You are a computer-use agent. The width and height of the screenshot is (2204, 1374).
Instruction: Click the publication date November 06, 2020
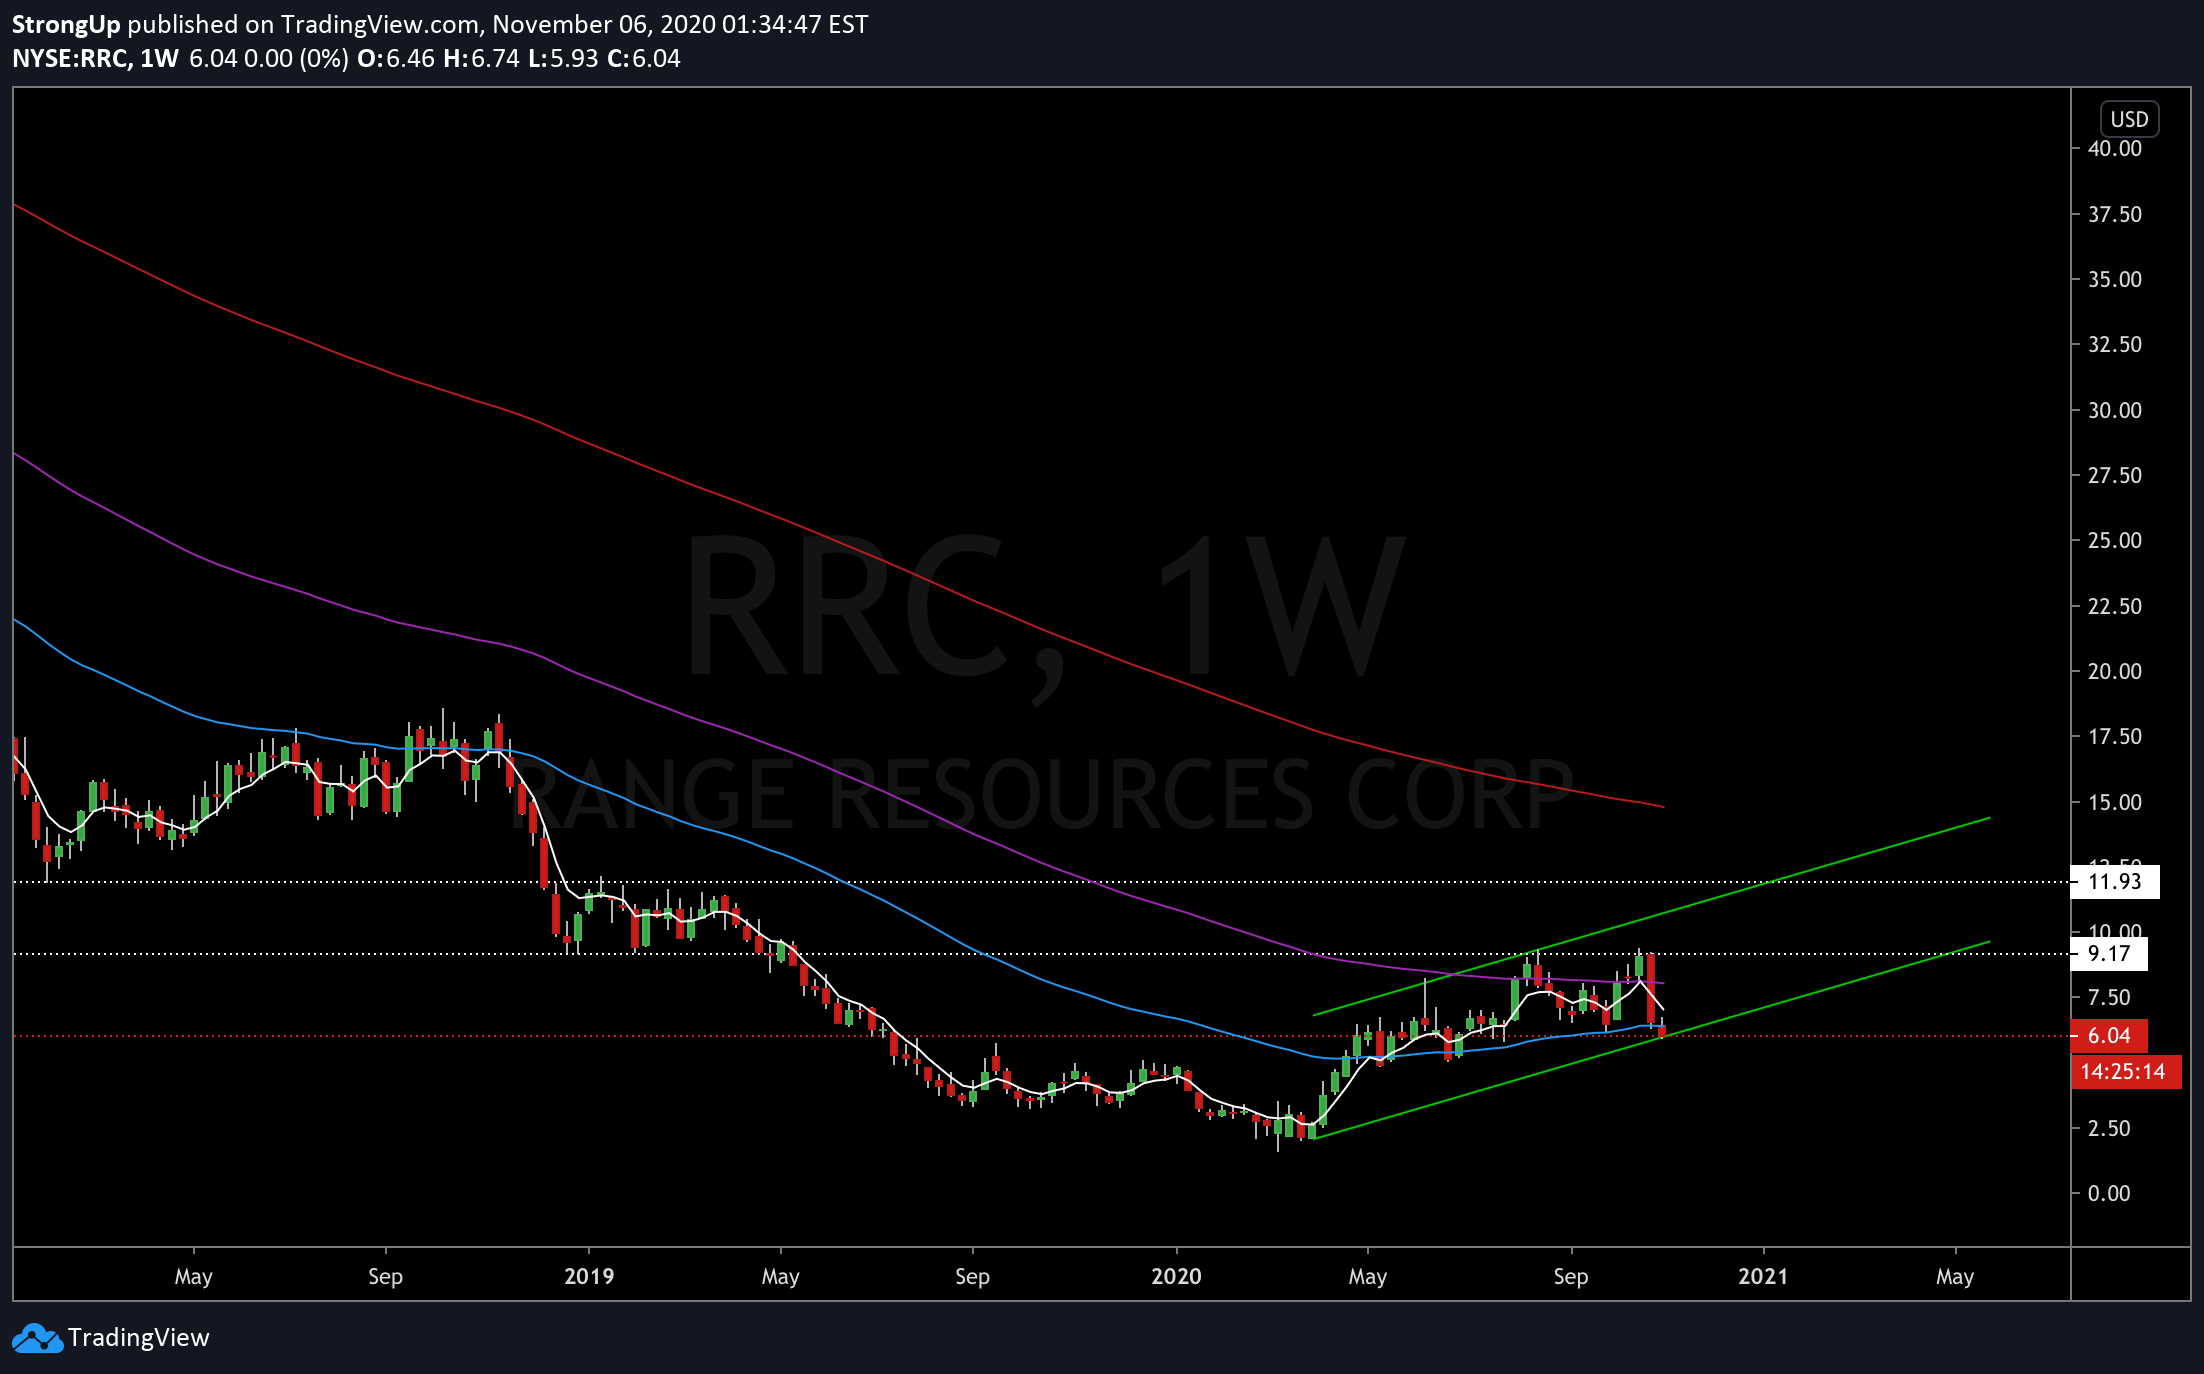pos(603,24)
